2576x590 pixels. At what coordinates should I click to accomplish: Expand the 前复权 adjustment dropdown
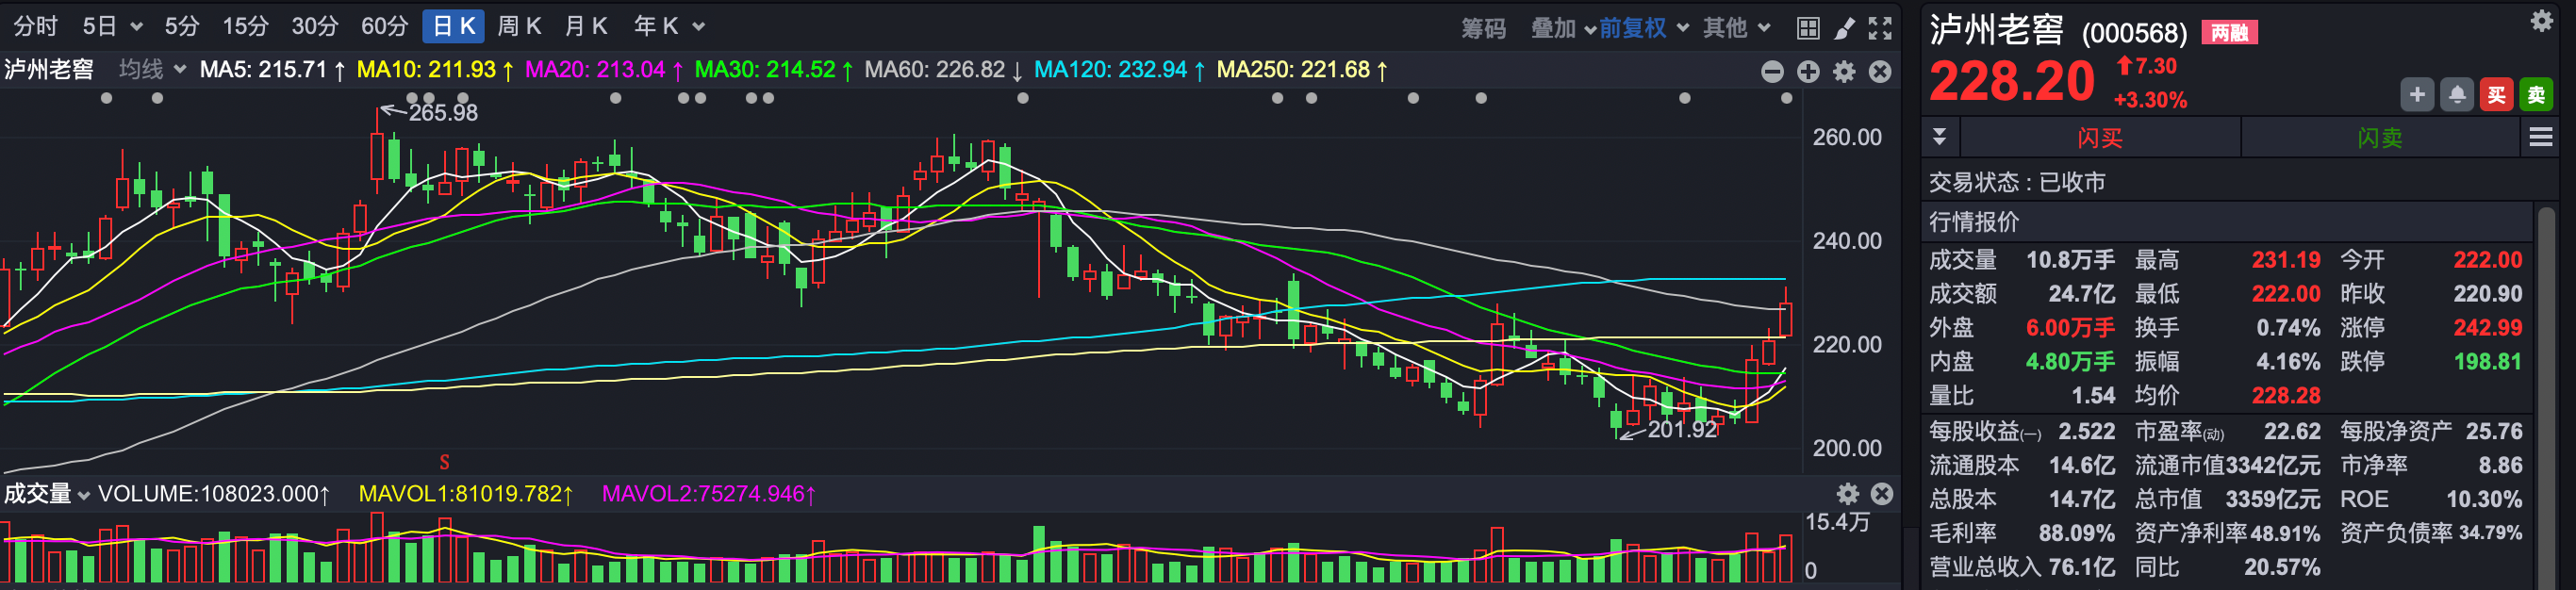coord(1644,28)
